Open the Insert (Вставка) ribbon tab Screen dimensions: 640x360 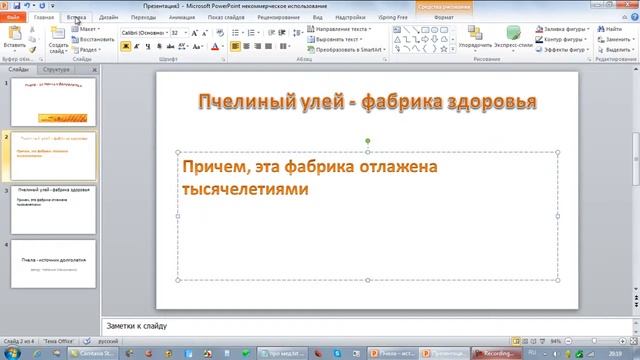[x=76, y=18]
